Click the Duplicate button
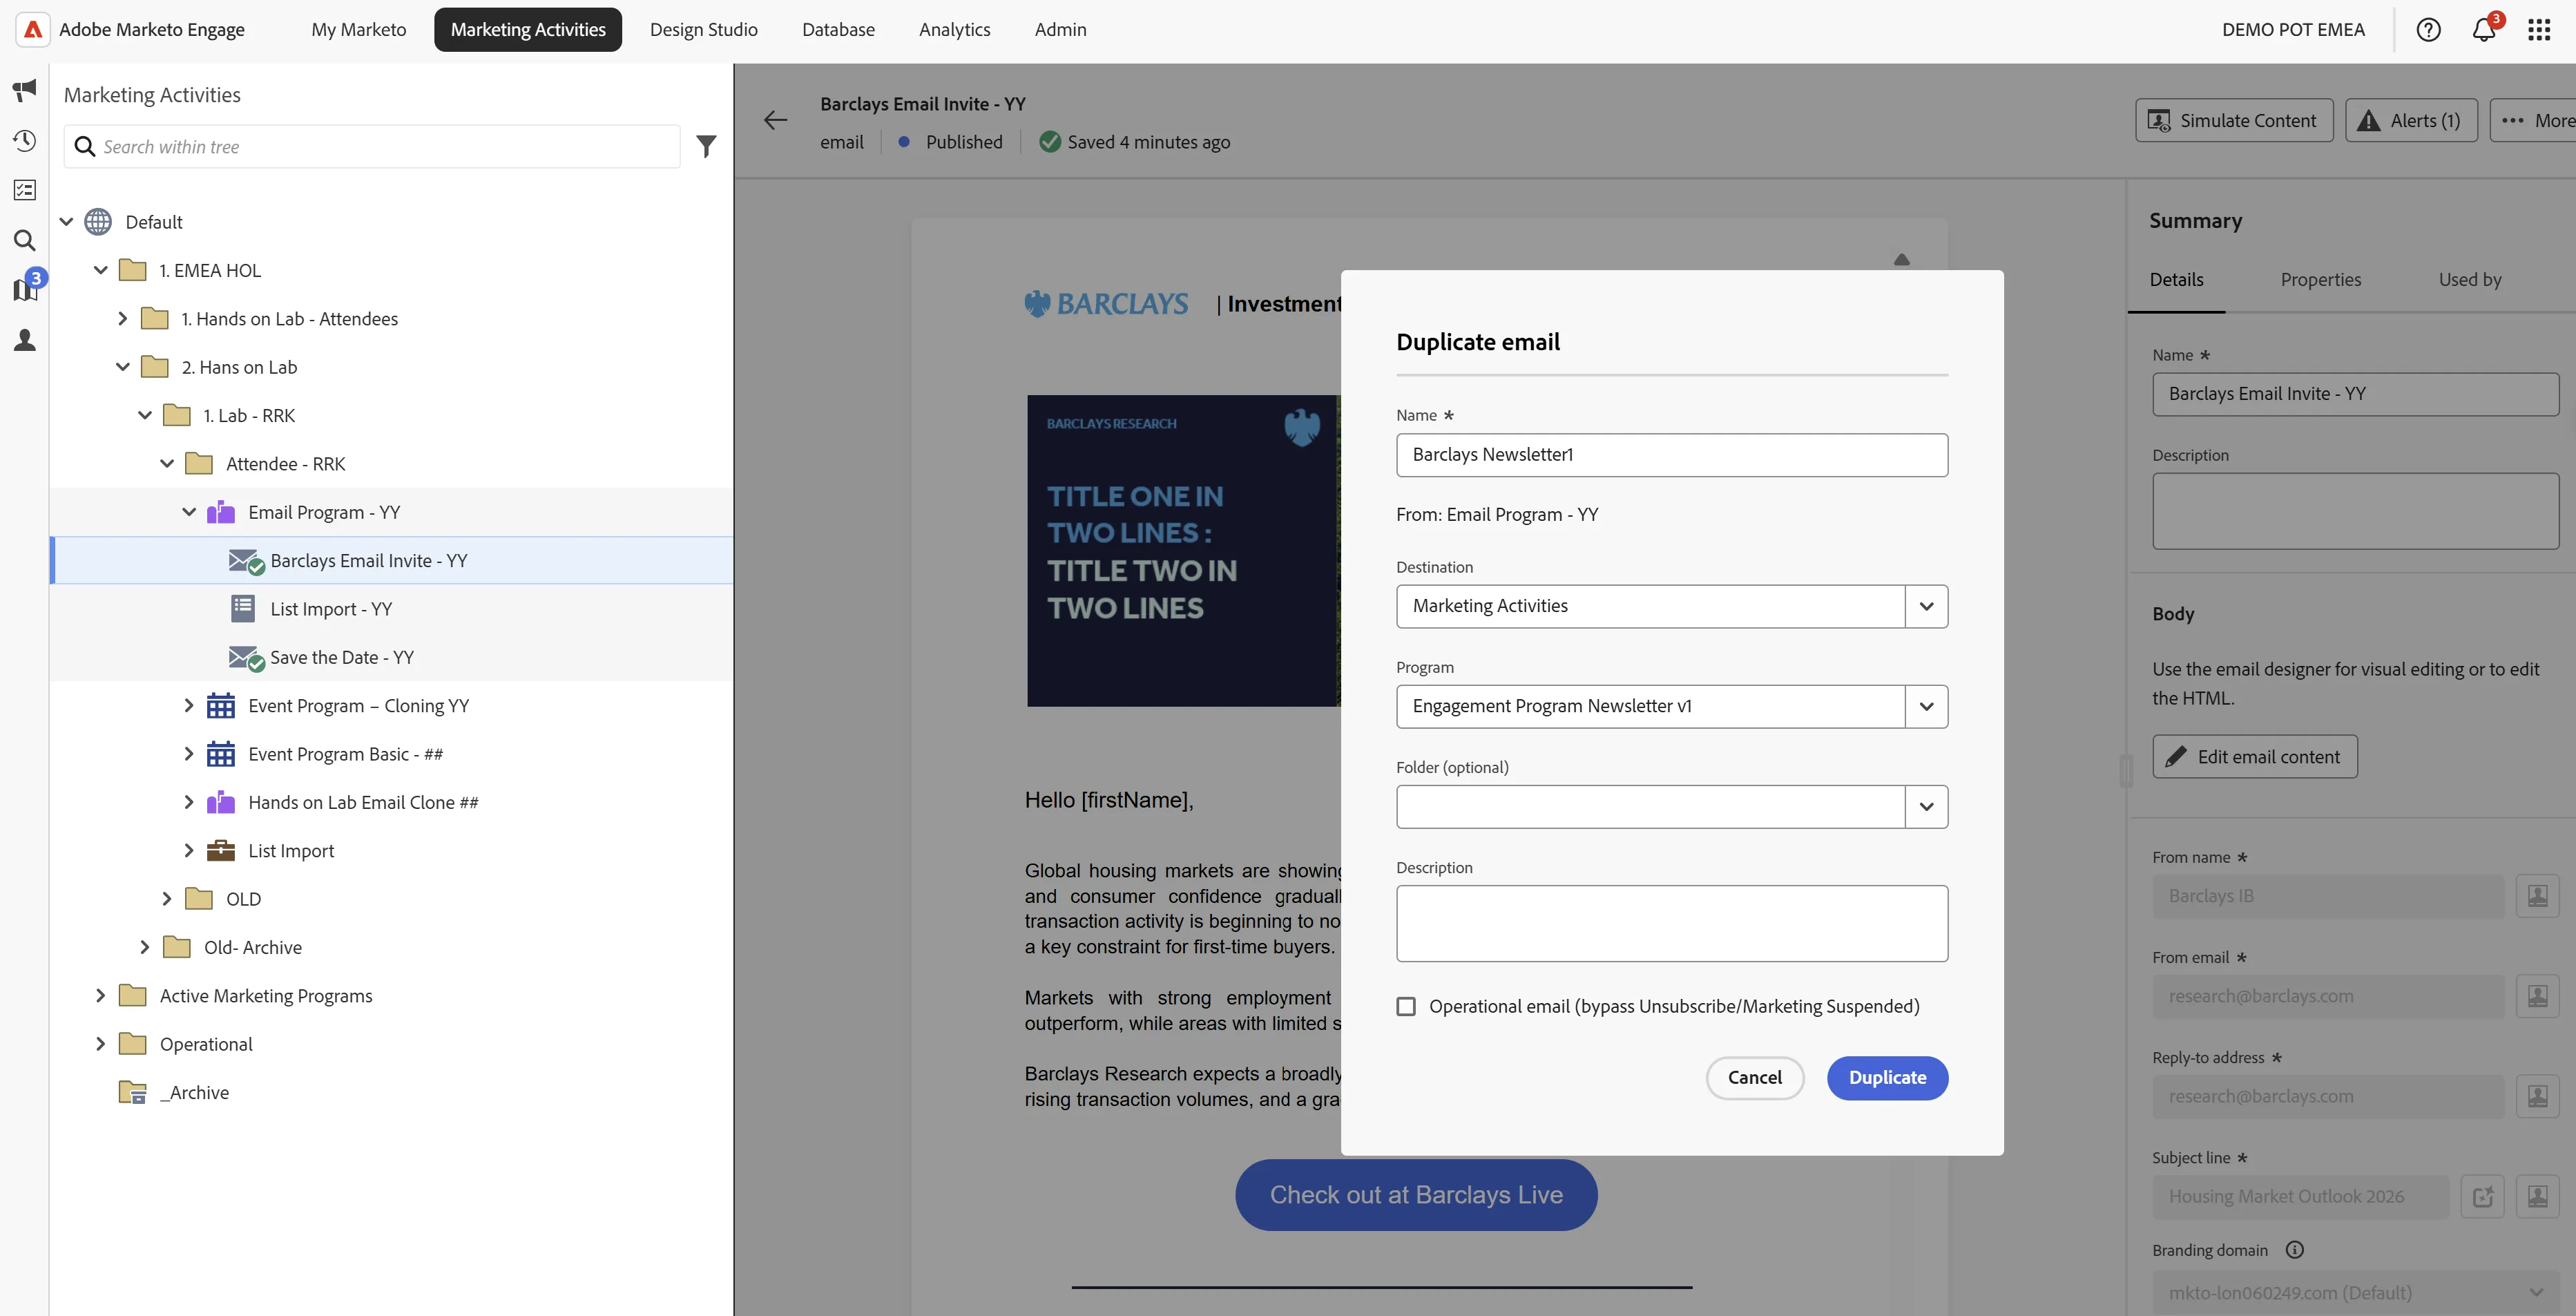The height and width of the screenshot is (1316, 2576). coord(1887,1078)
